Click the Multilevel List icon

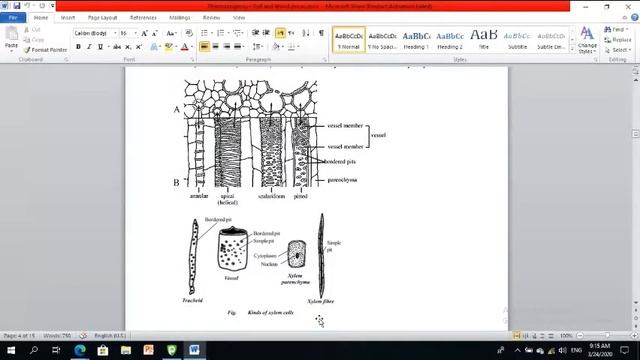[237, 33]
